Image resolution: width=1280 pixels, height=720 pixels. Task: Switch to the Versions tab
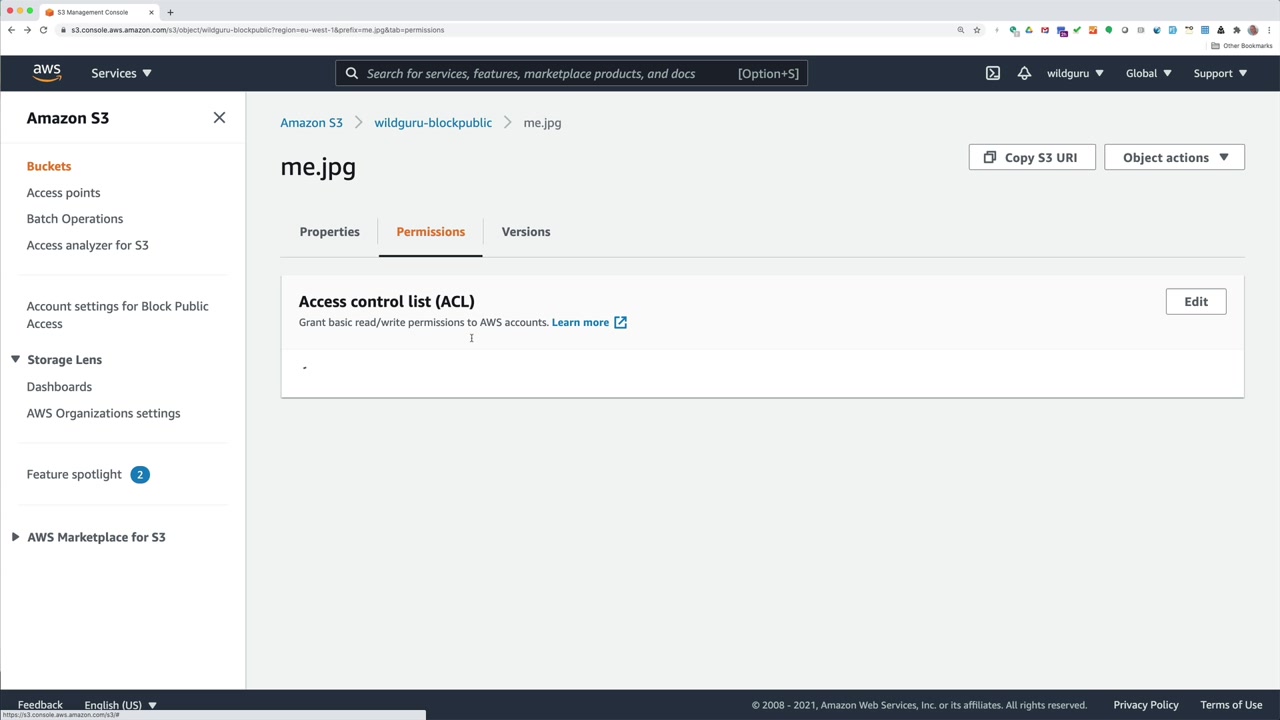click(526, 232)
